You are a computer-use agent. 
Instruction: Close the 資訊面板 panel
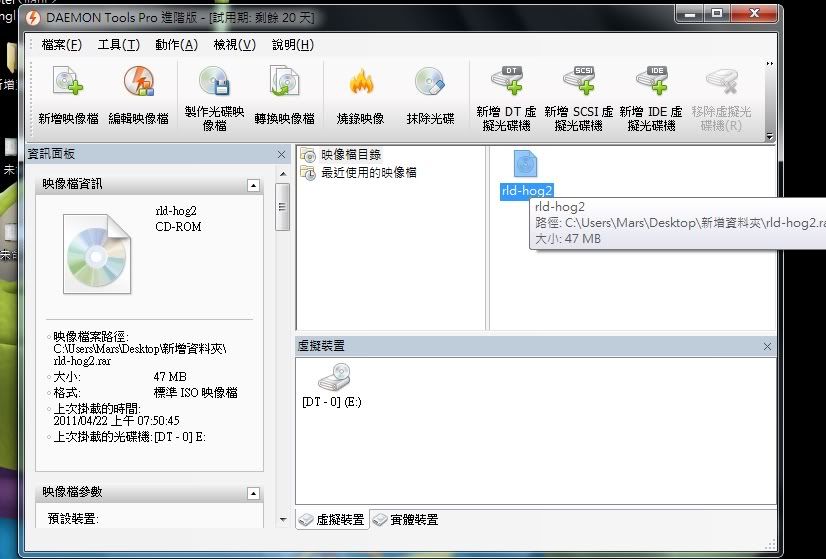click(x=282, y=154)
